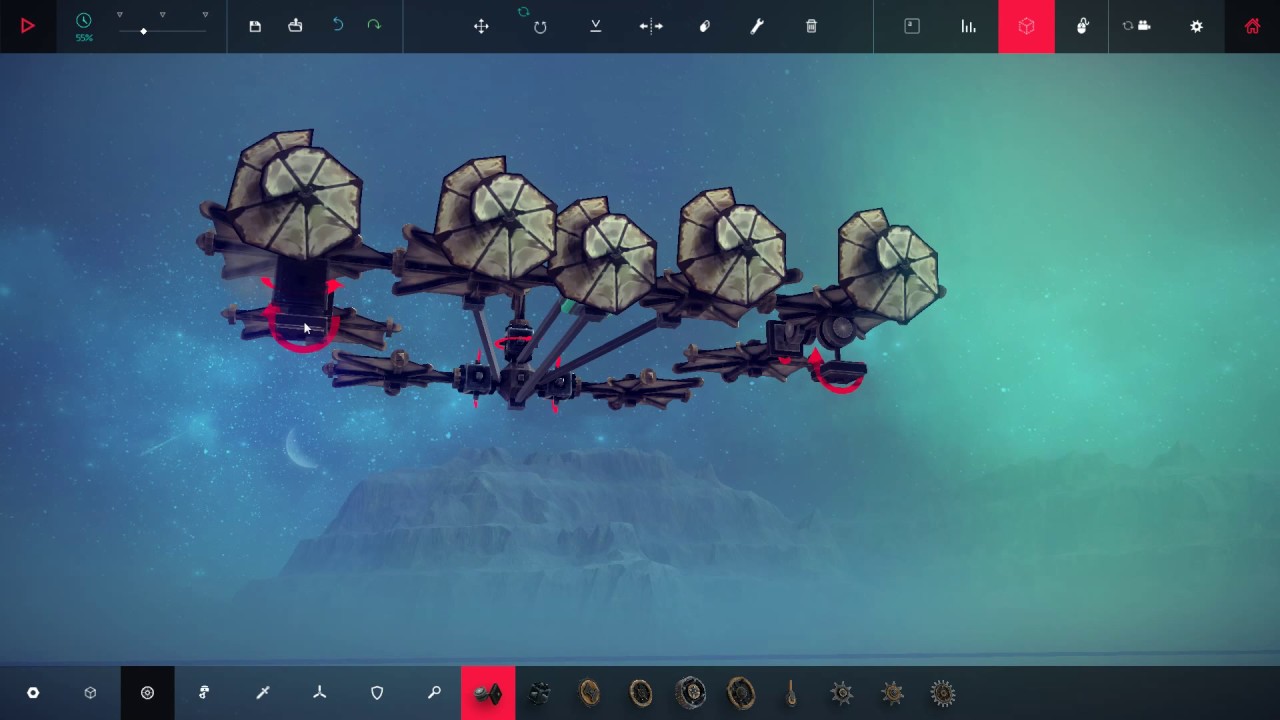Screen dimensions: 1280x720
Task: Select the large dark grey wheel block
Action: coord(691,693)
